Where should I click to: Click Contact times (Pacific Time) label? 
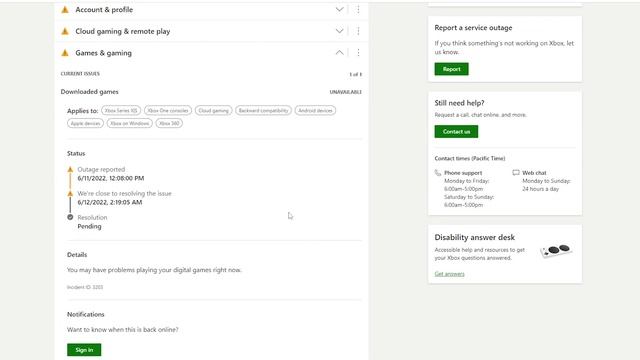click(470, 158)
